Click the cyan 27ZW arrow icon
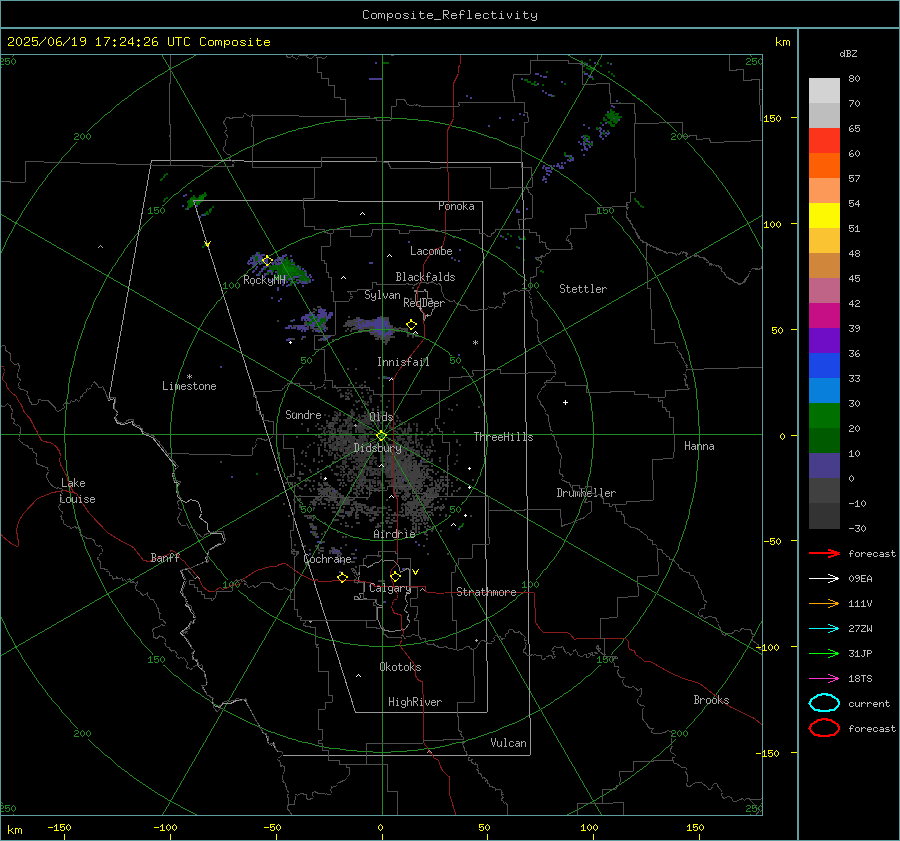Viewport: 900px width, 841px height. coord(824,629)
